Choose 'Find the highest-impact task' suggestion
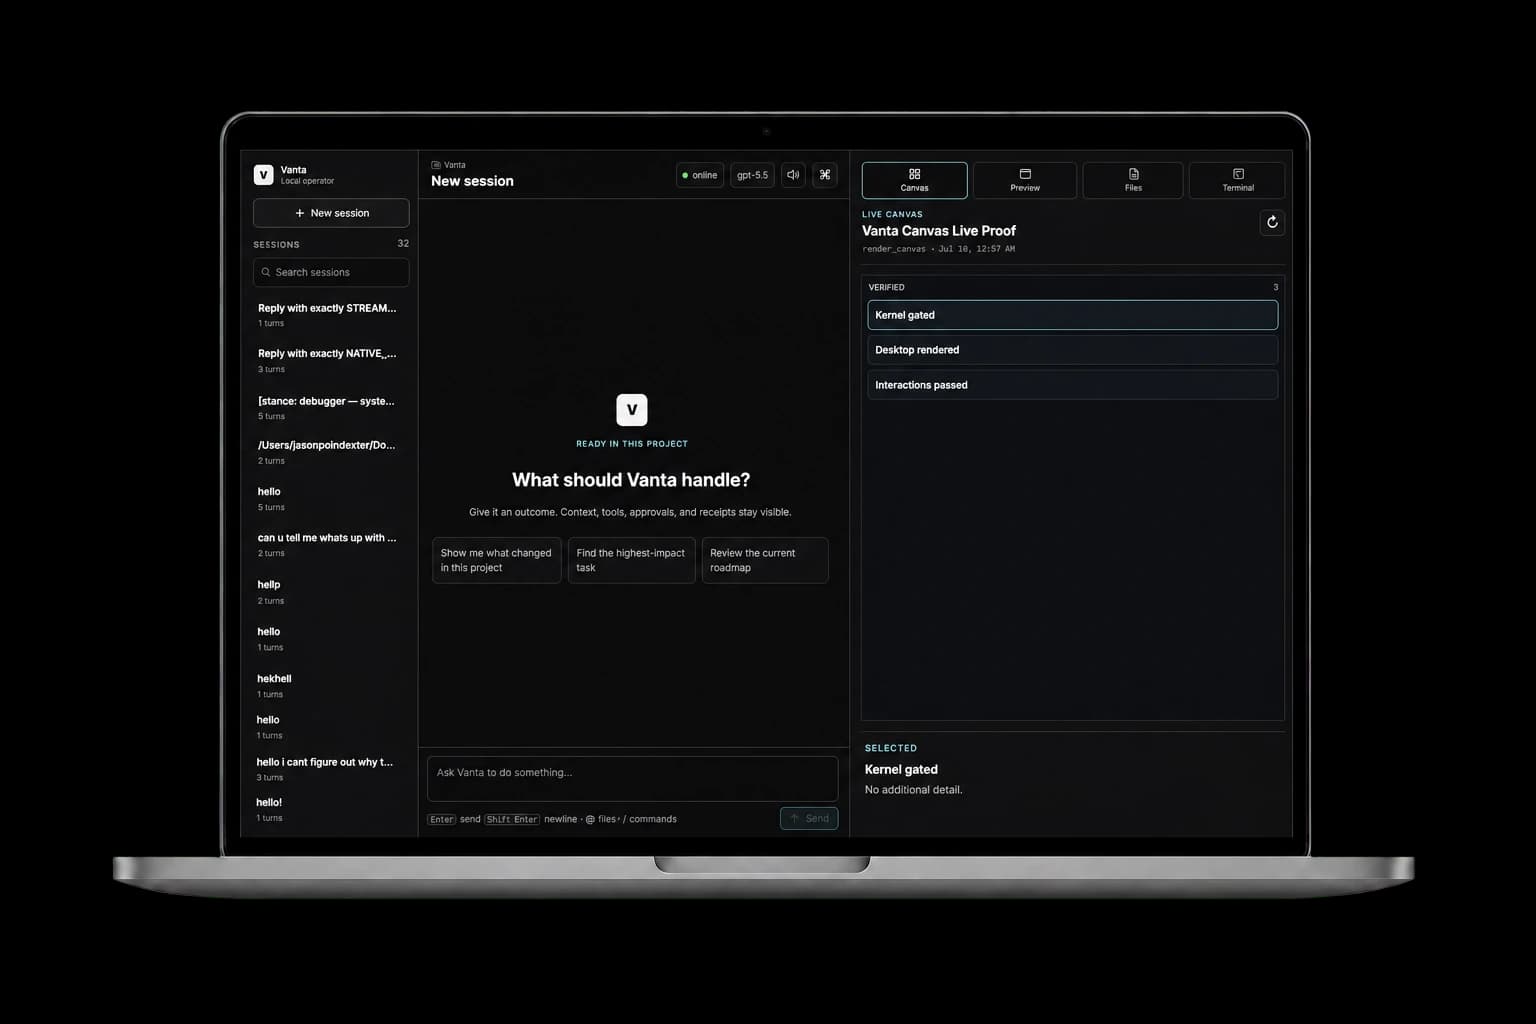Image resolution: width=1536 pixels, height=1024 pixels. pos(631,560)
